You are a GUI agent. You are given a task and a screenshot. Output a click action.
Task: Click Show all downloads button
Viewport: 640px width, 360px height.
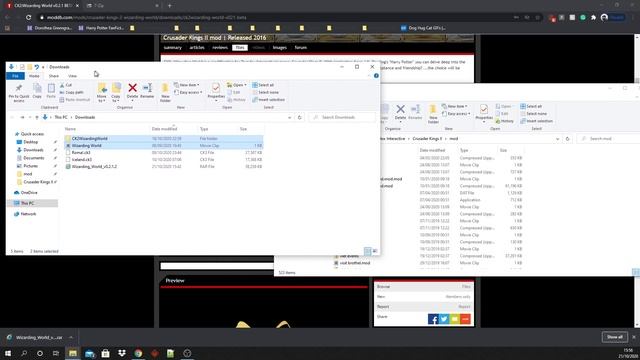[x=614, y=337]
